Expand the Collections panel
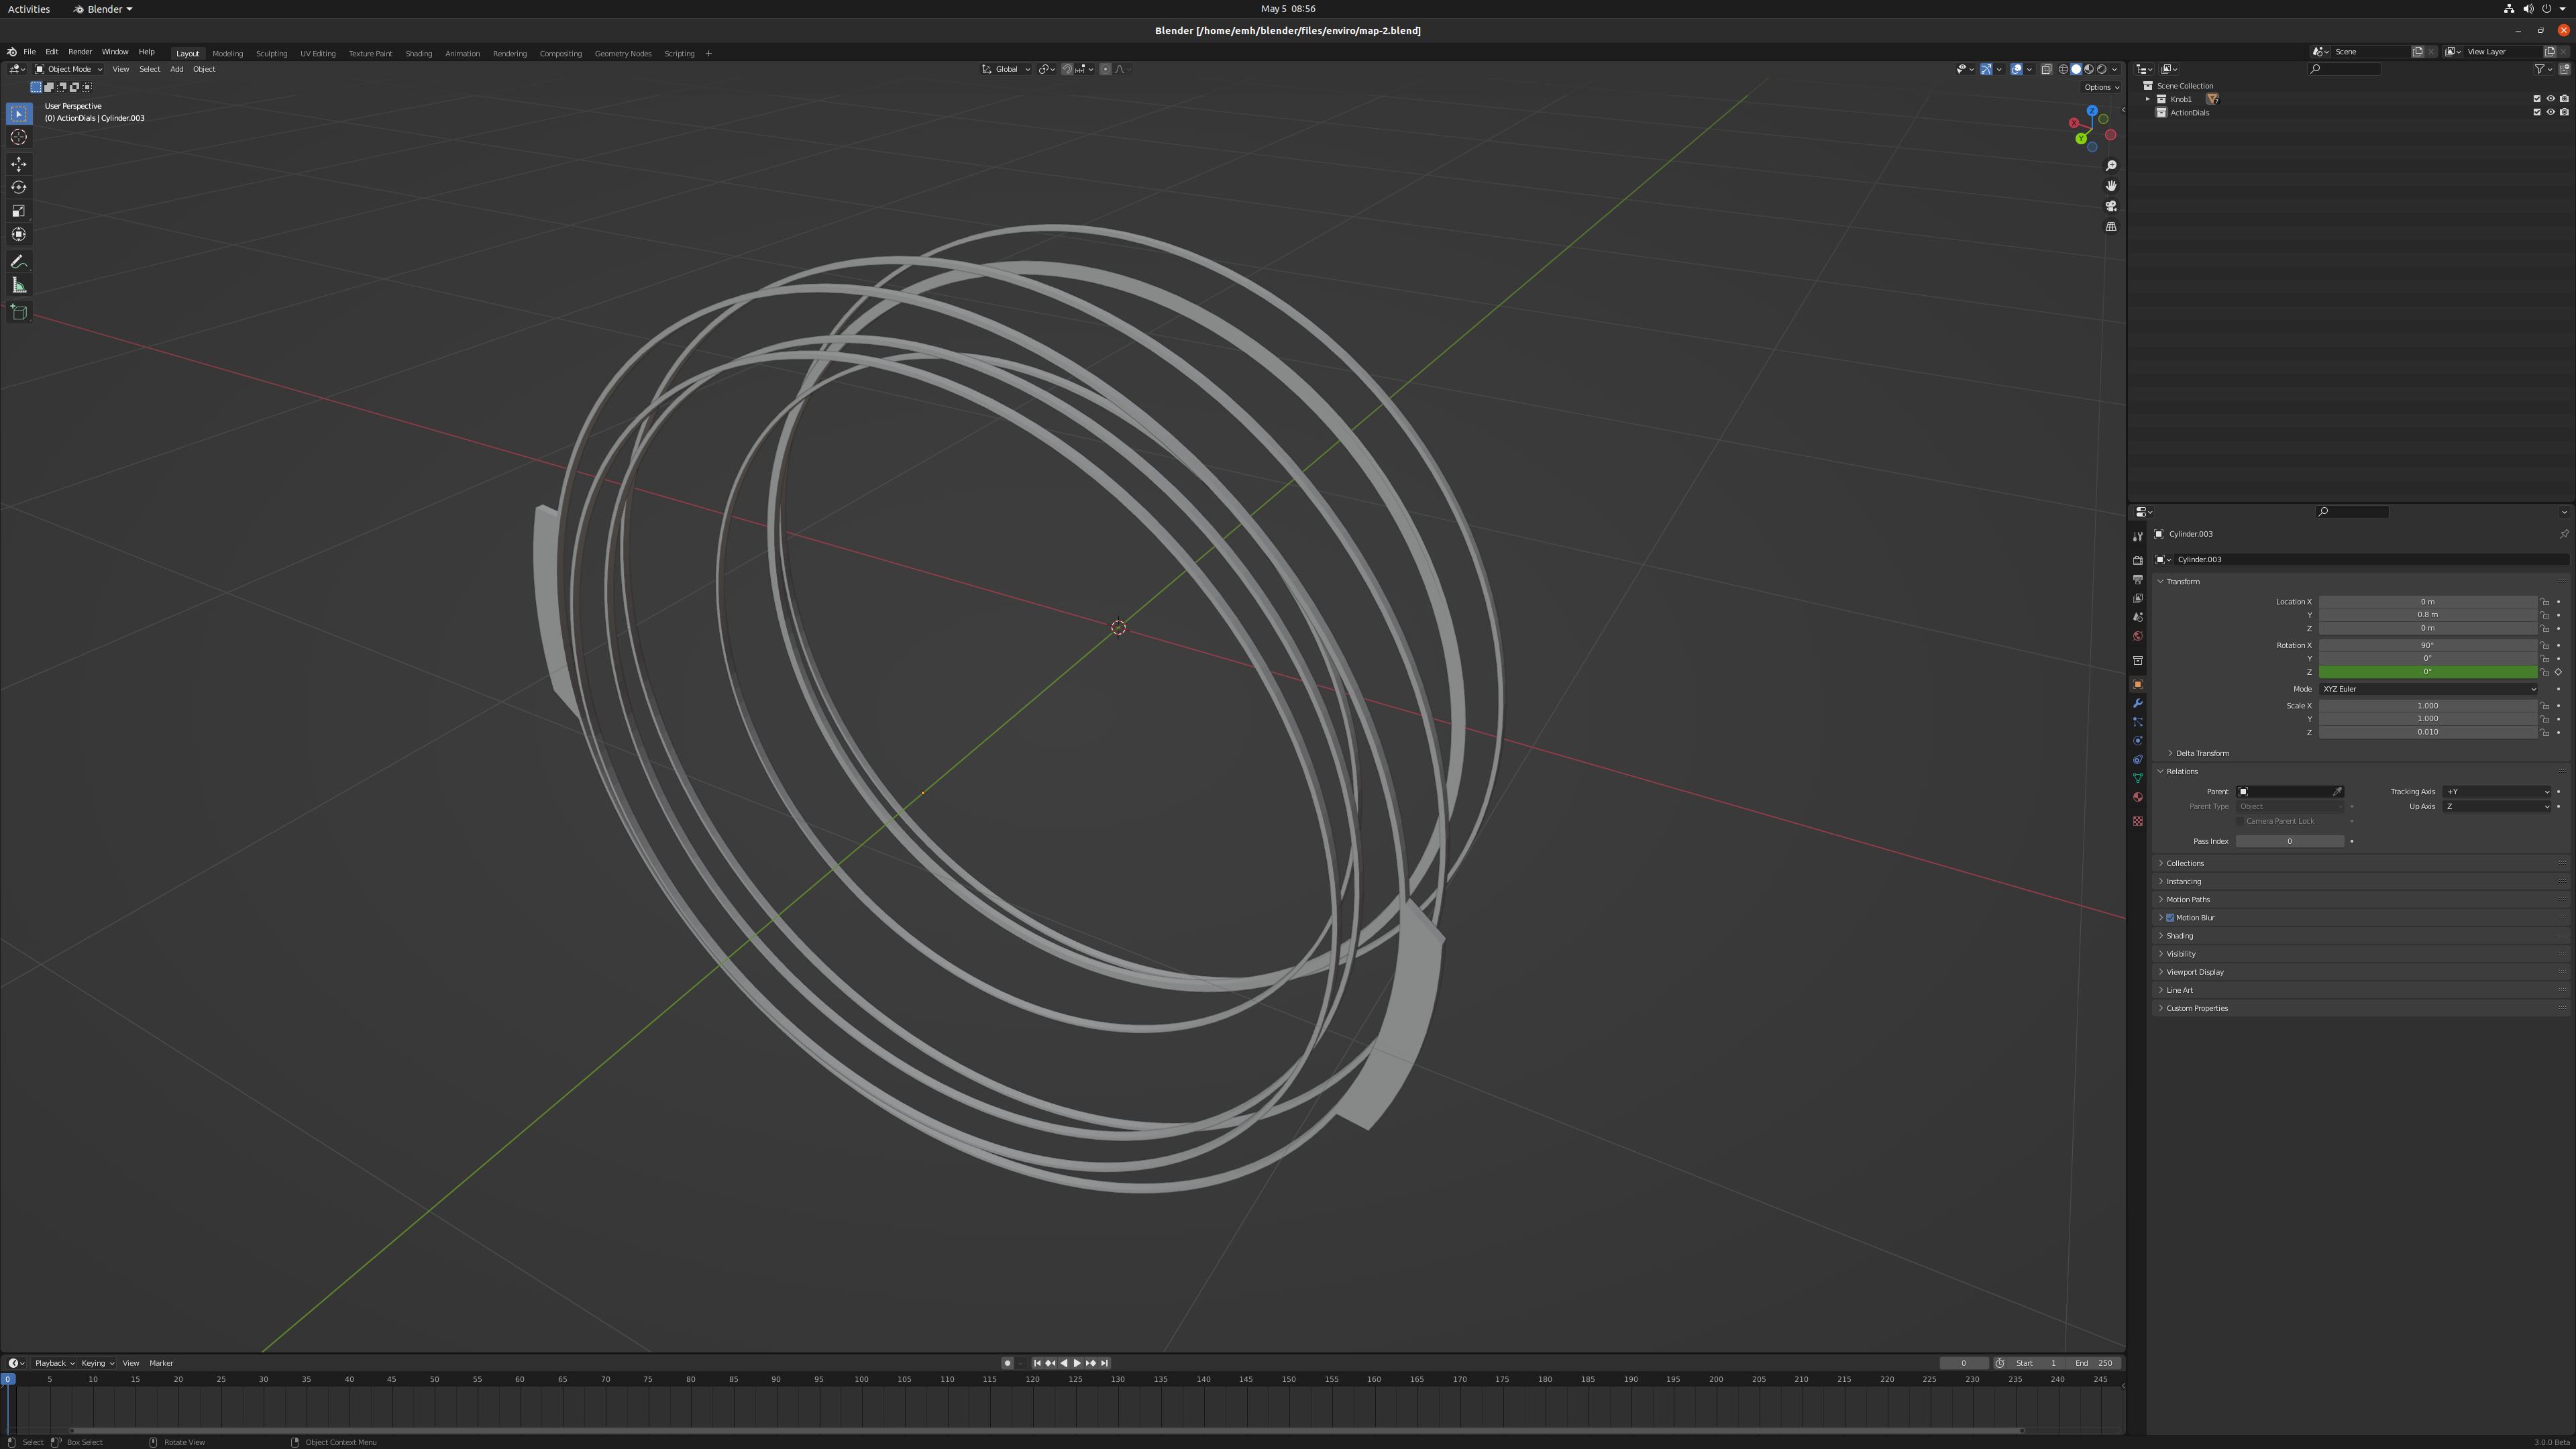2576x1449 pixels. (2161, 863)
